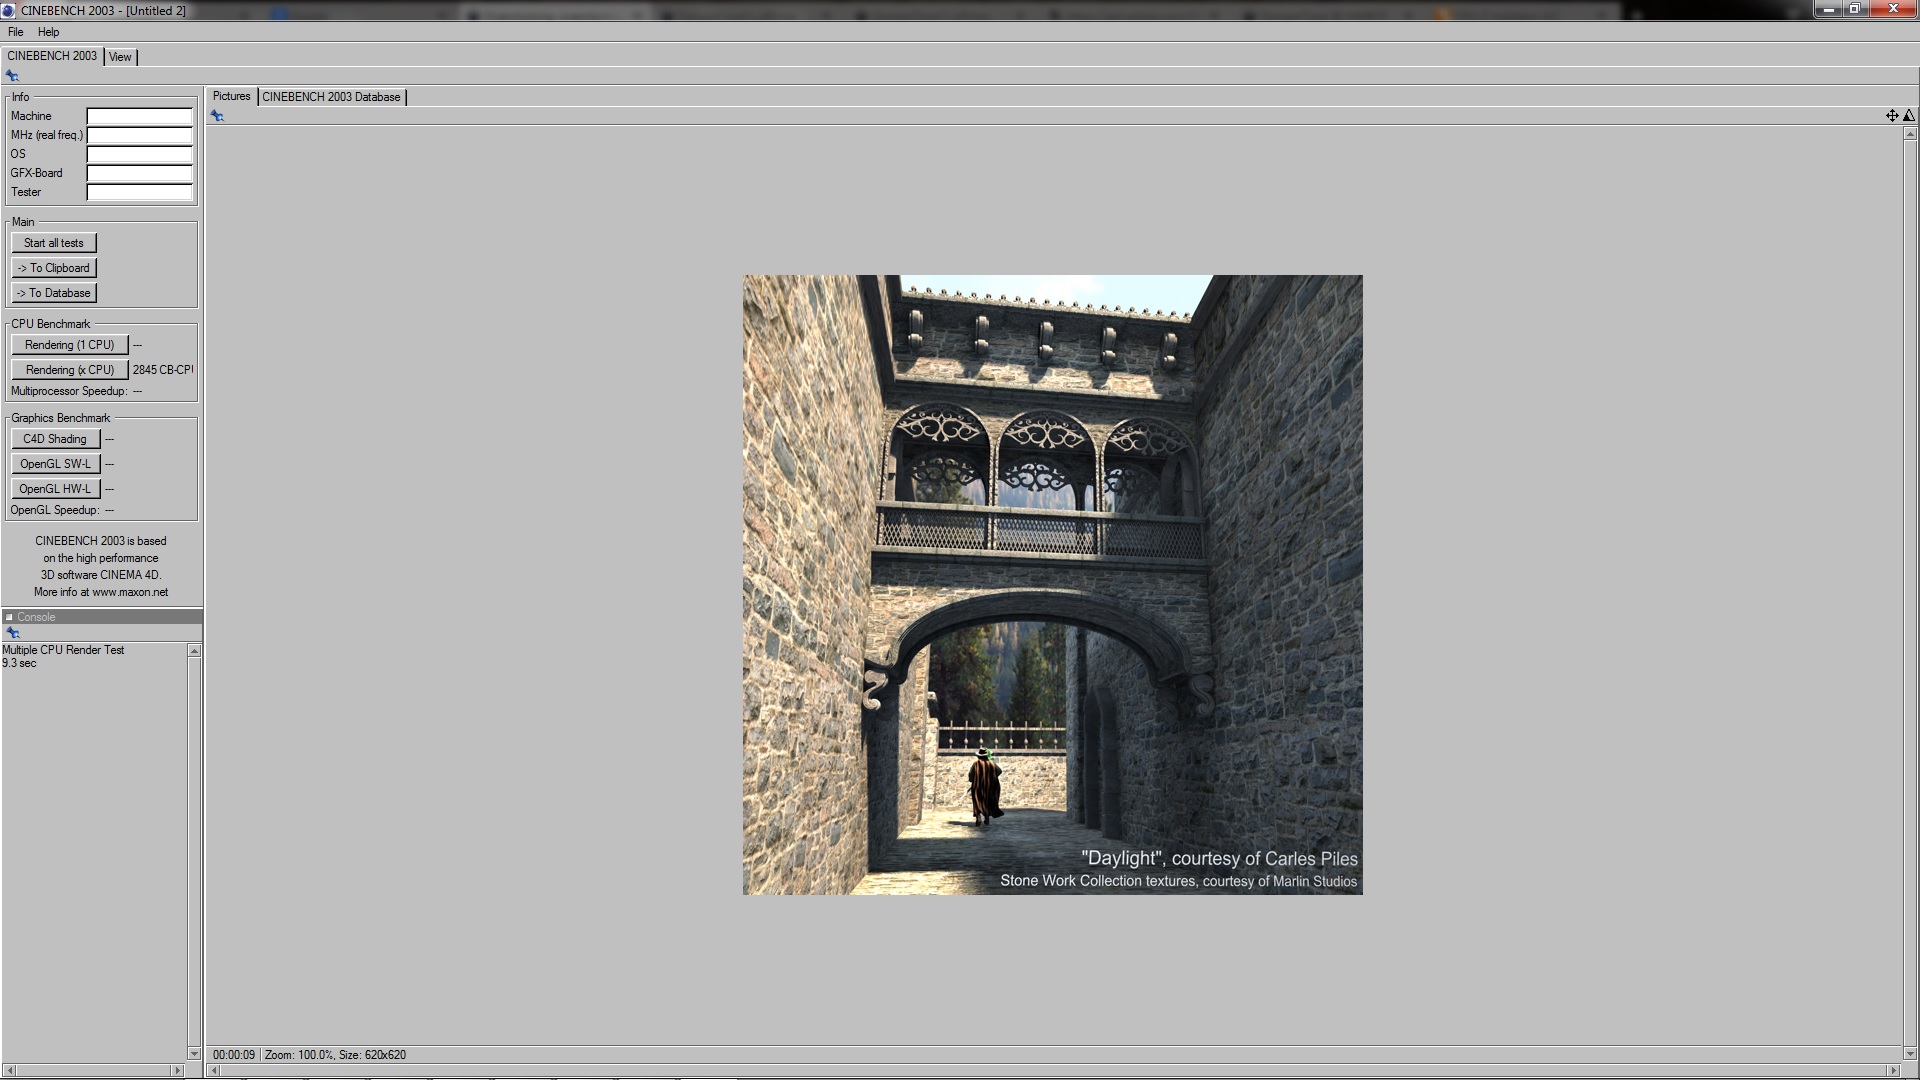Click the 00:00:09 render time in status bar
The height and width of the screenshot is (1080, 1920).
[x=233, y=1055]
